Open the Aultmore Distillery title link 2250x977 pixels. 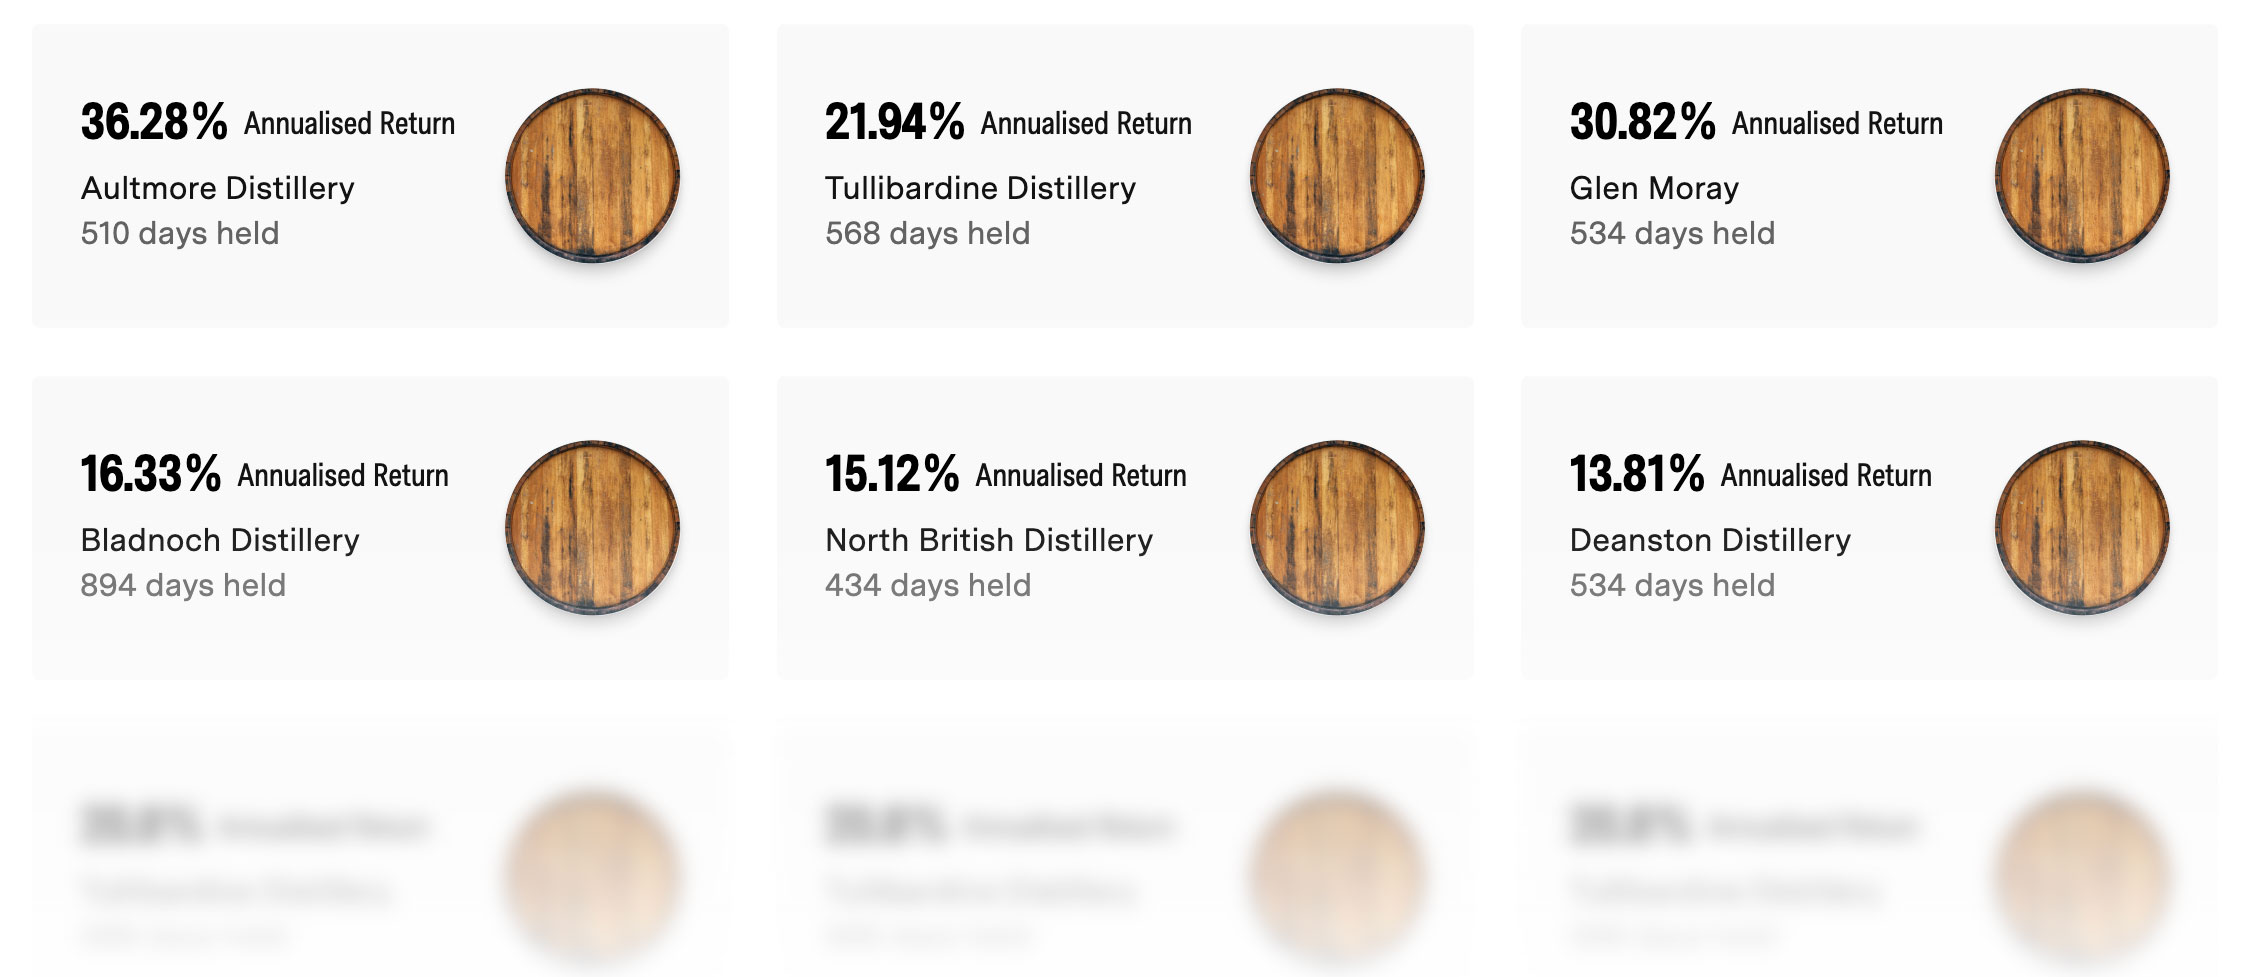[218, 188]
